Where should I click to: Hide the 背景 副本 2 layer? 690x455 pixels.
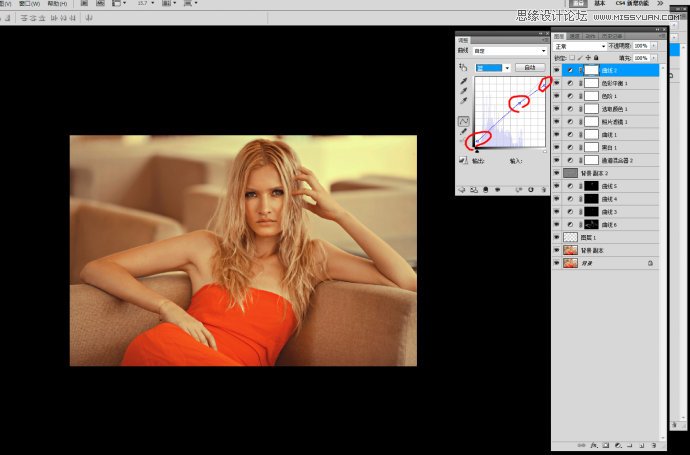(557, 173)
